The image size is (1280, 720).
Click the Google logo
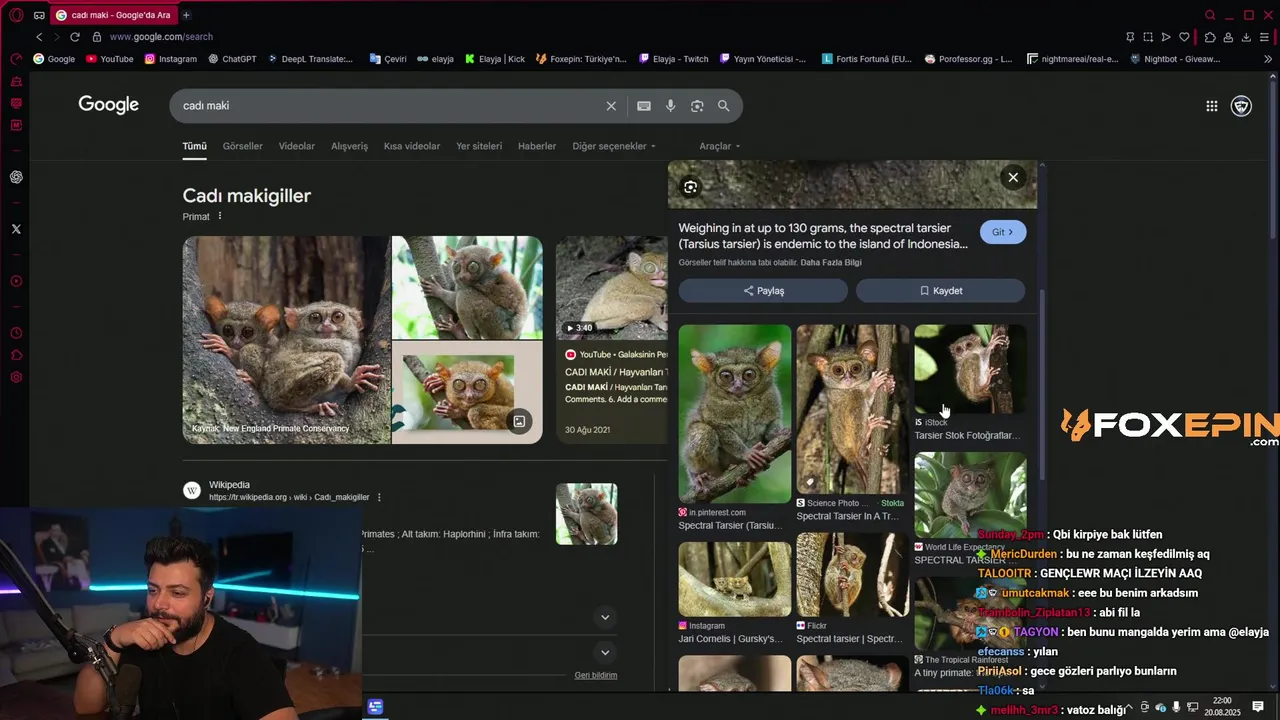[x=109, y=105]
